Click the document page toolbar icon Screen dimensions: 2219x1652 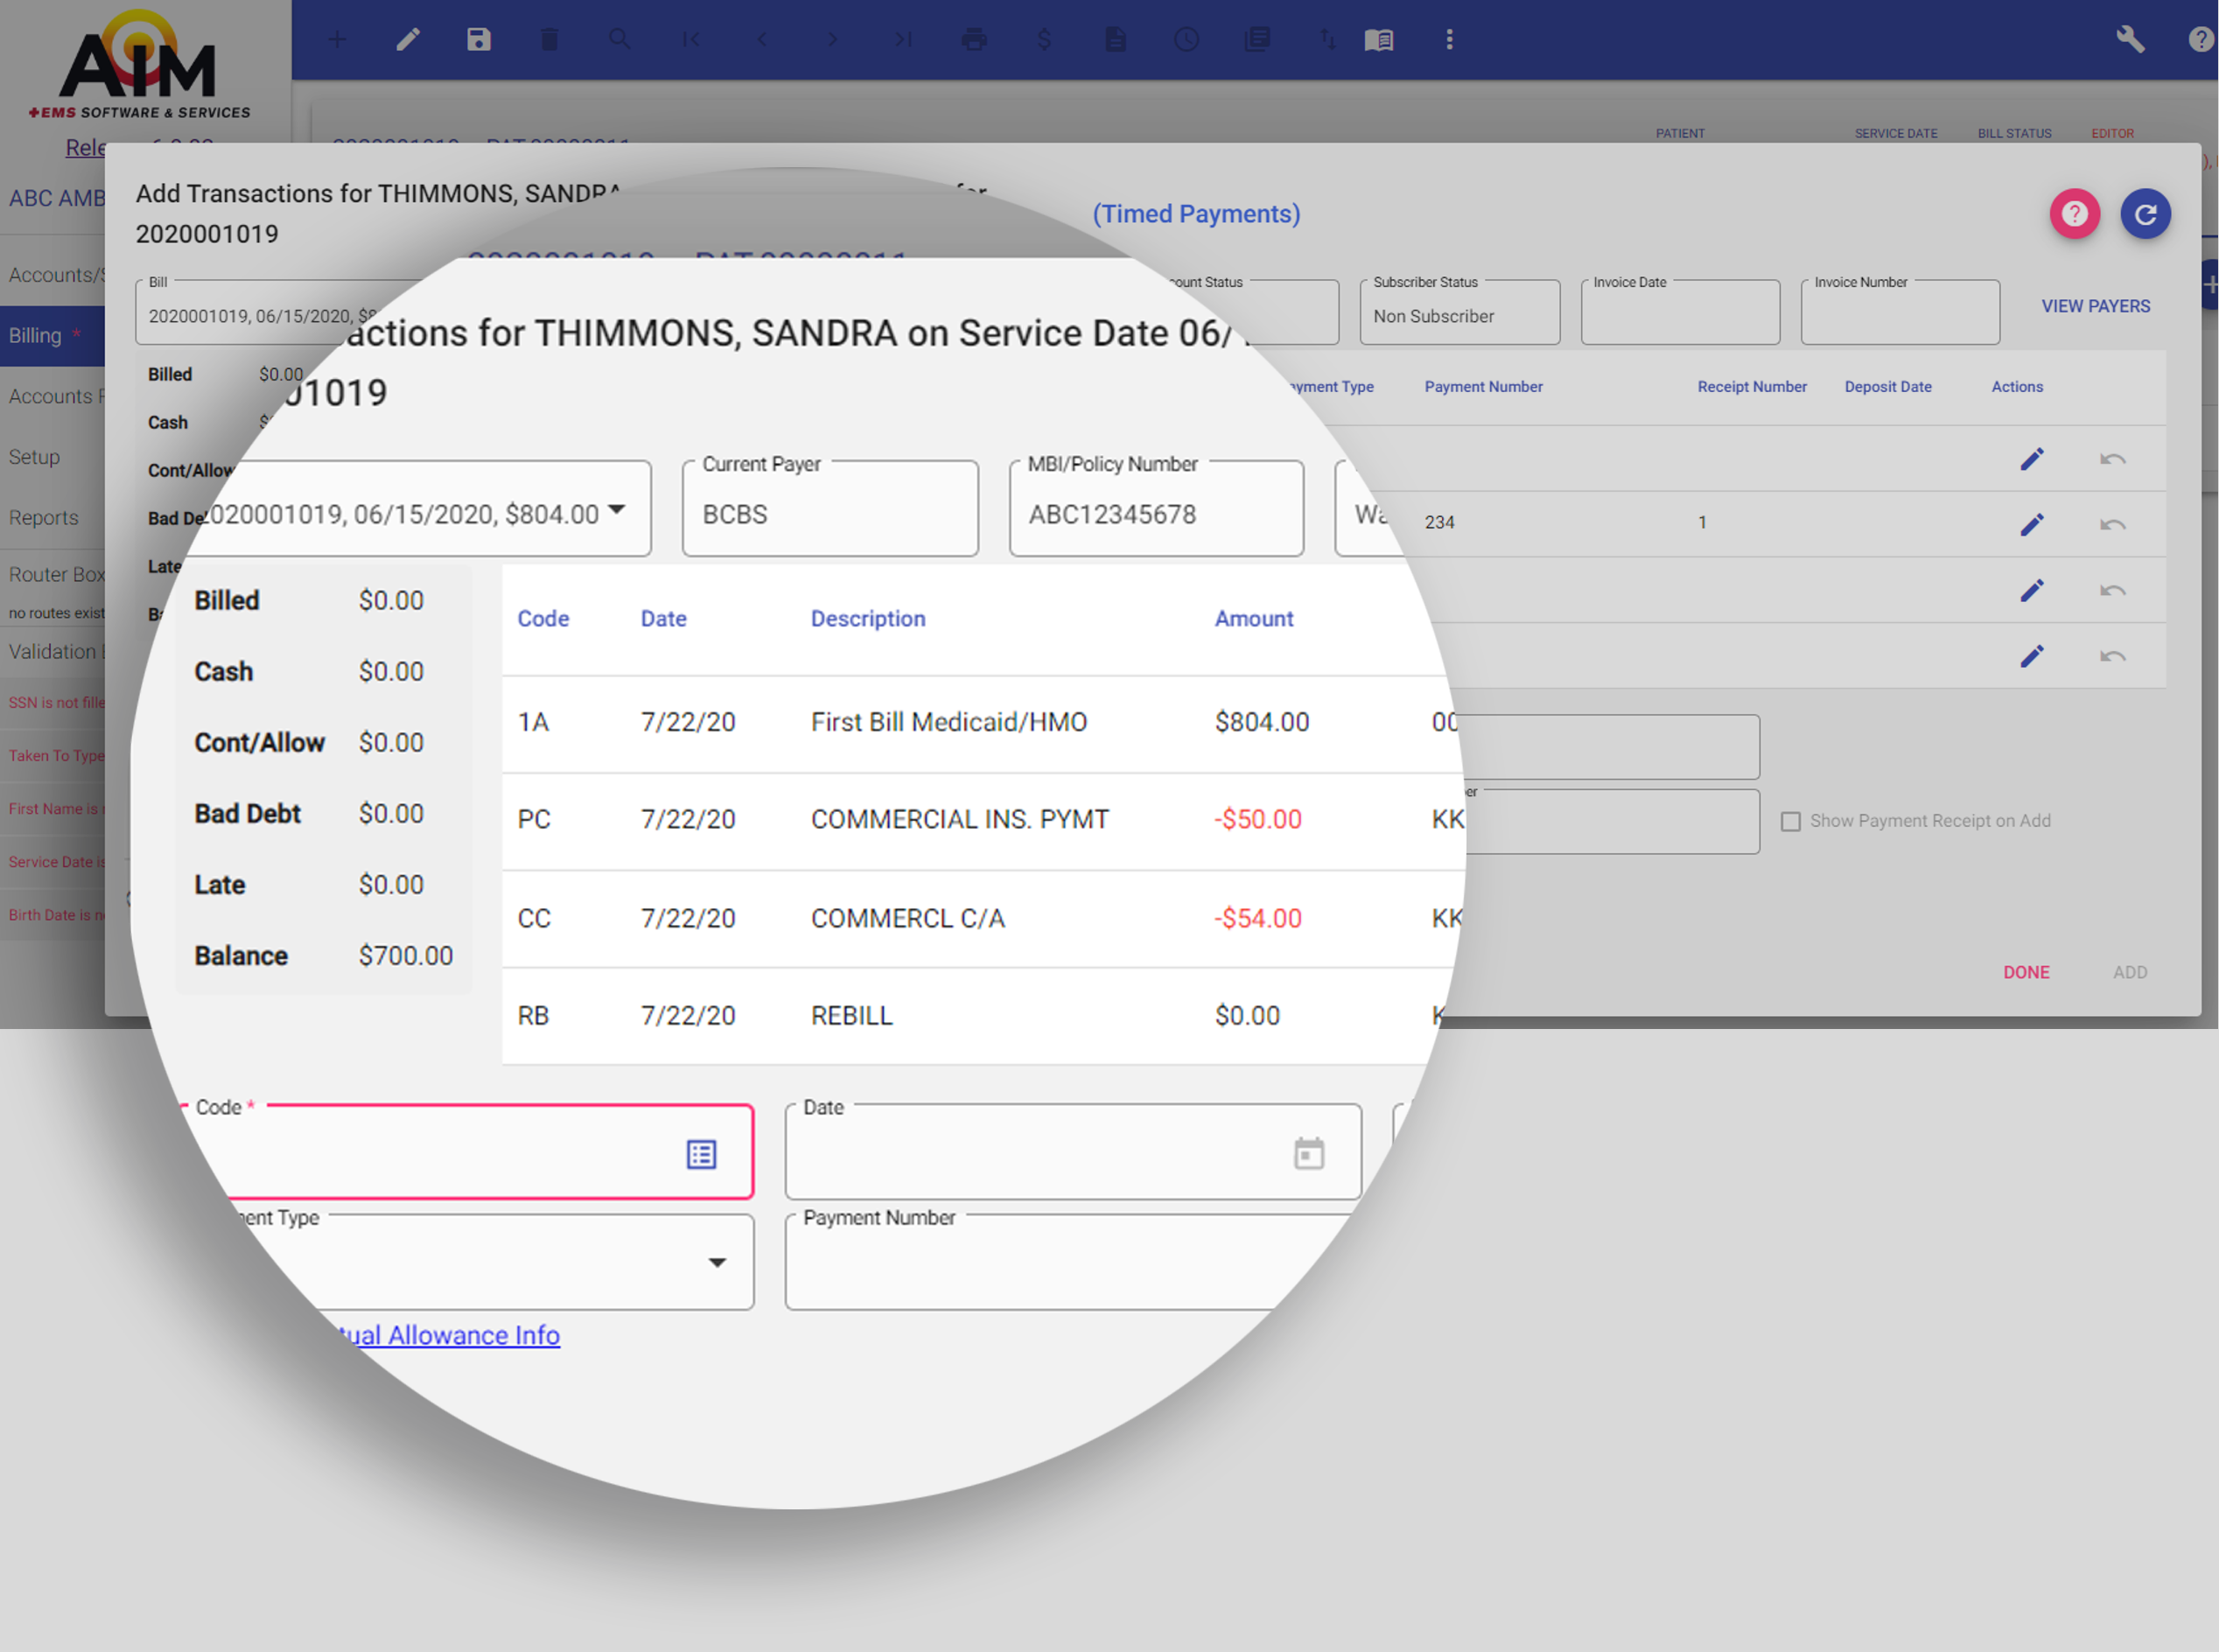1115,39
